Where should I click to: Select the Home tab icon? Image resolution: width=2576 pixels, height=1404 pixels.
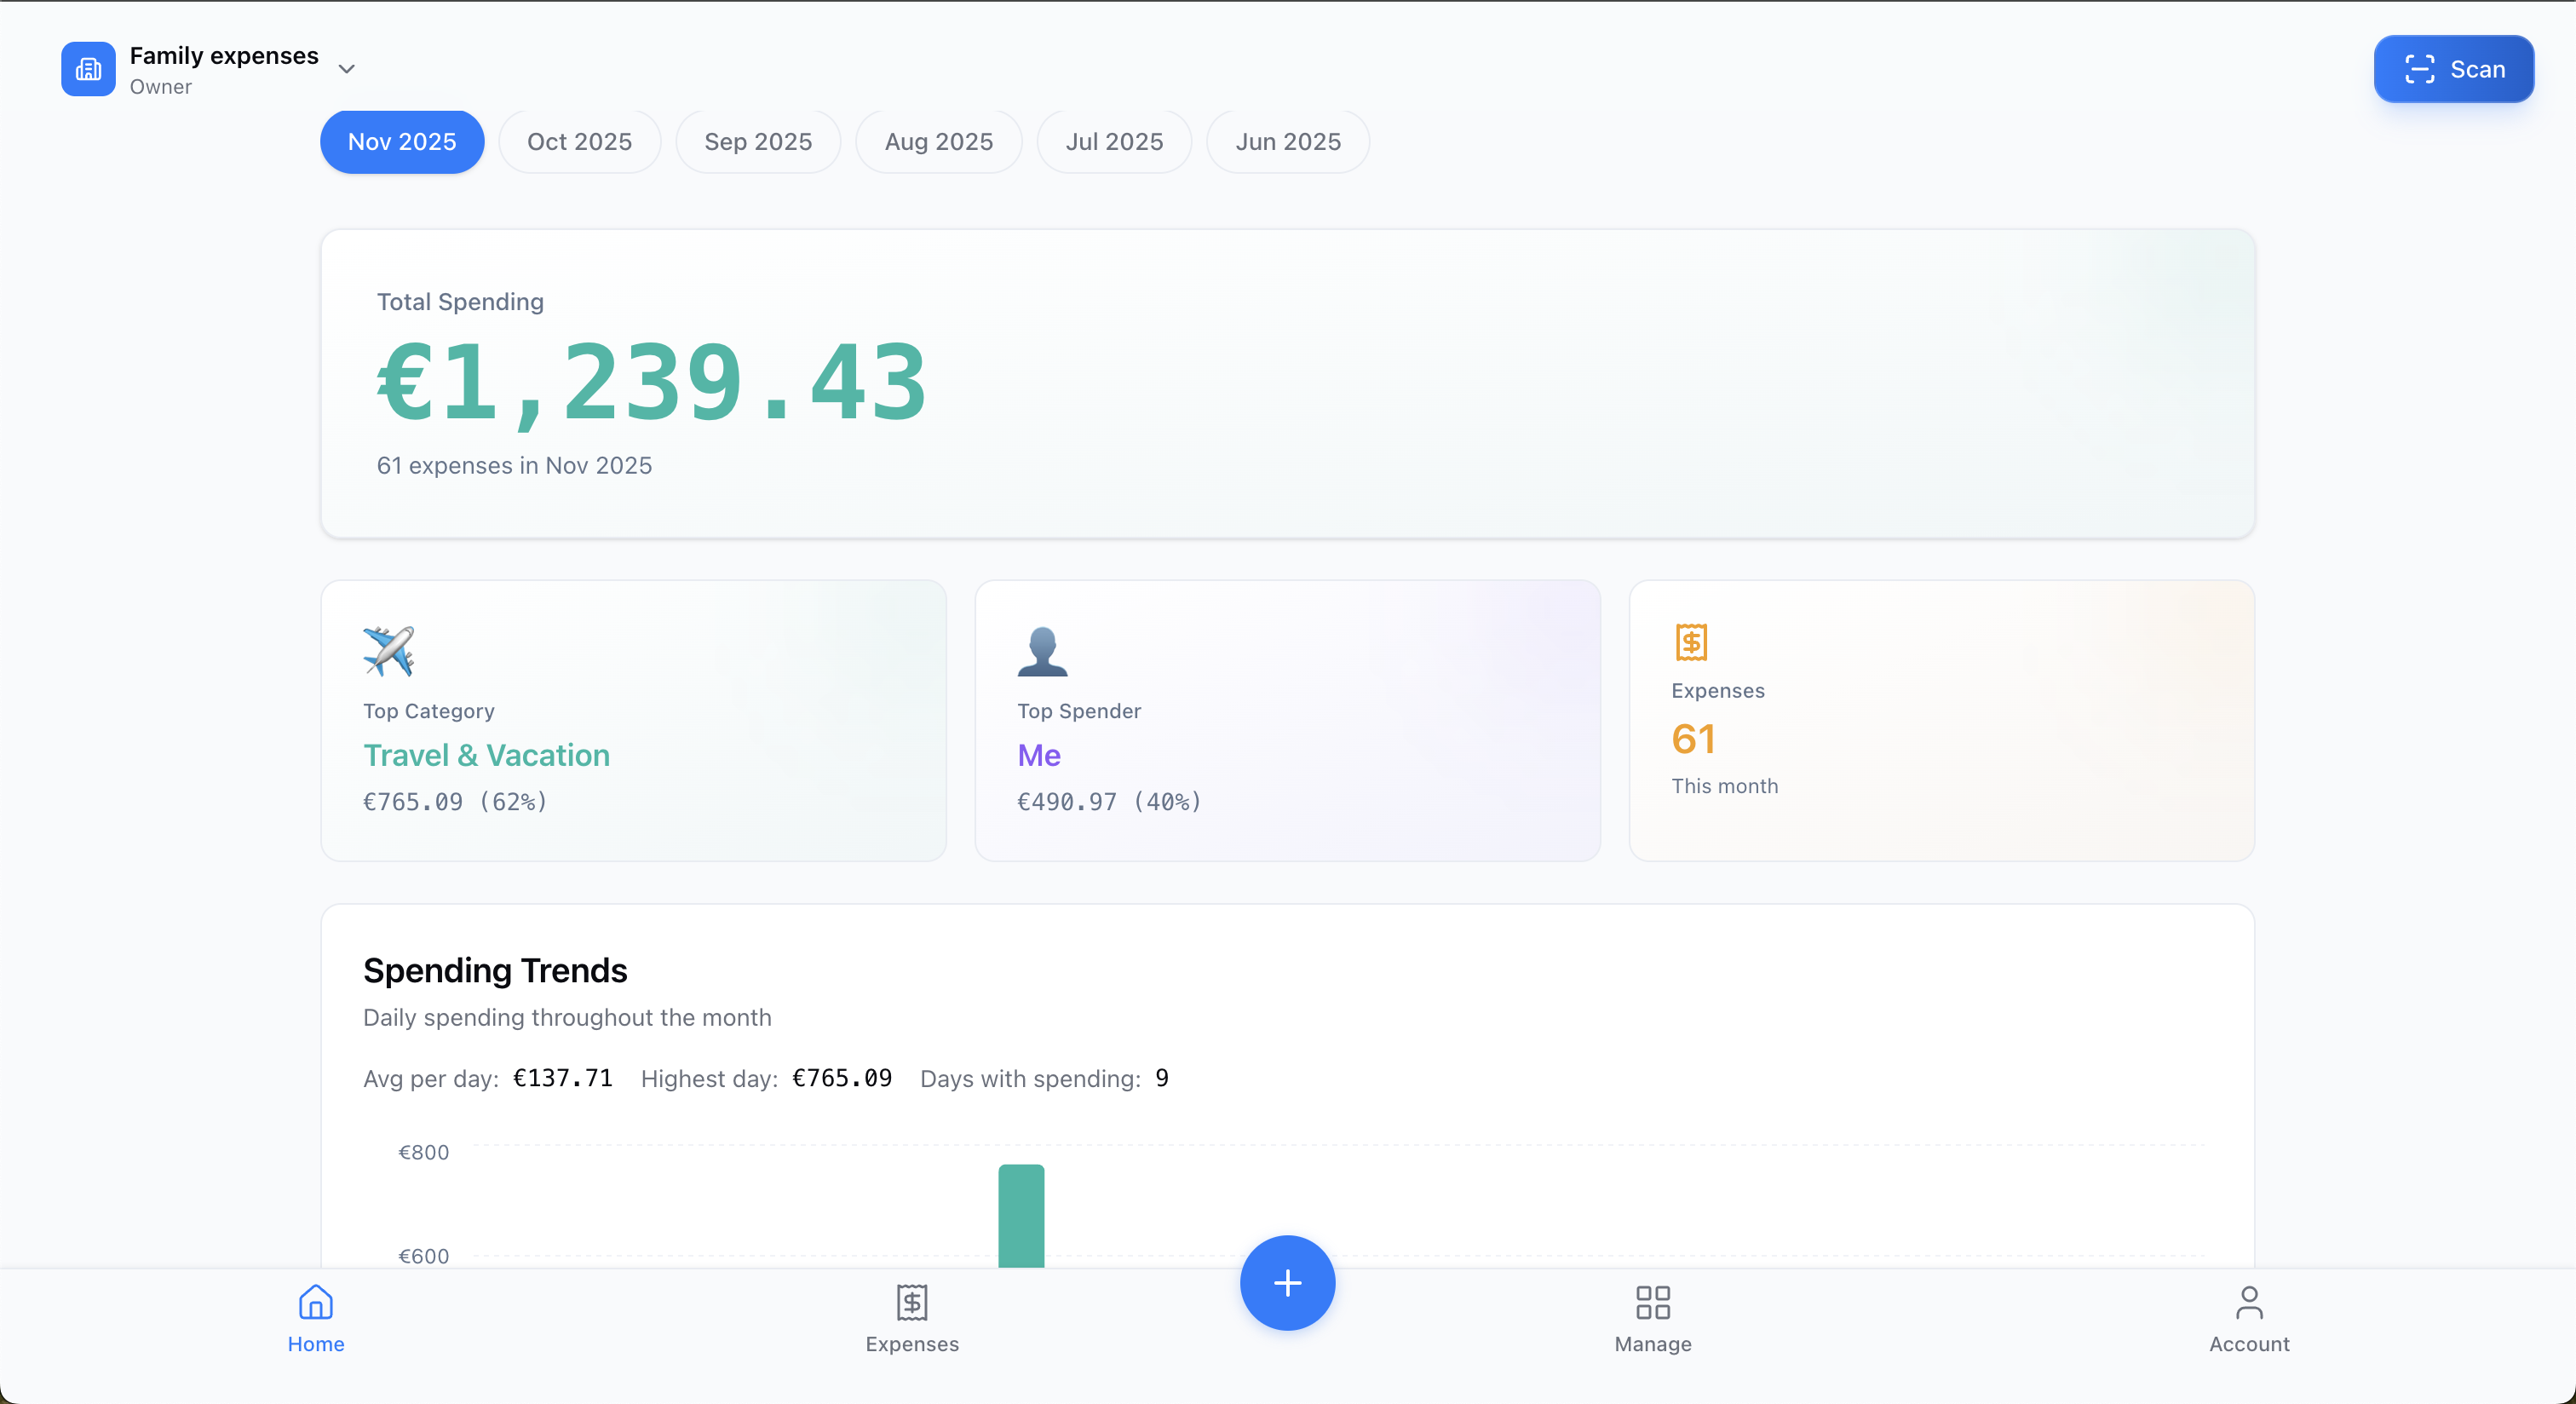[315, 1303]
